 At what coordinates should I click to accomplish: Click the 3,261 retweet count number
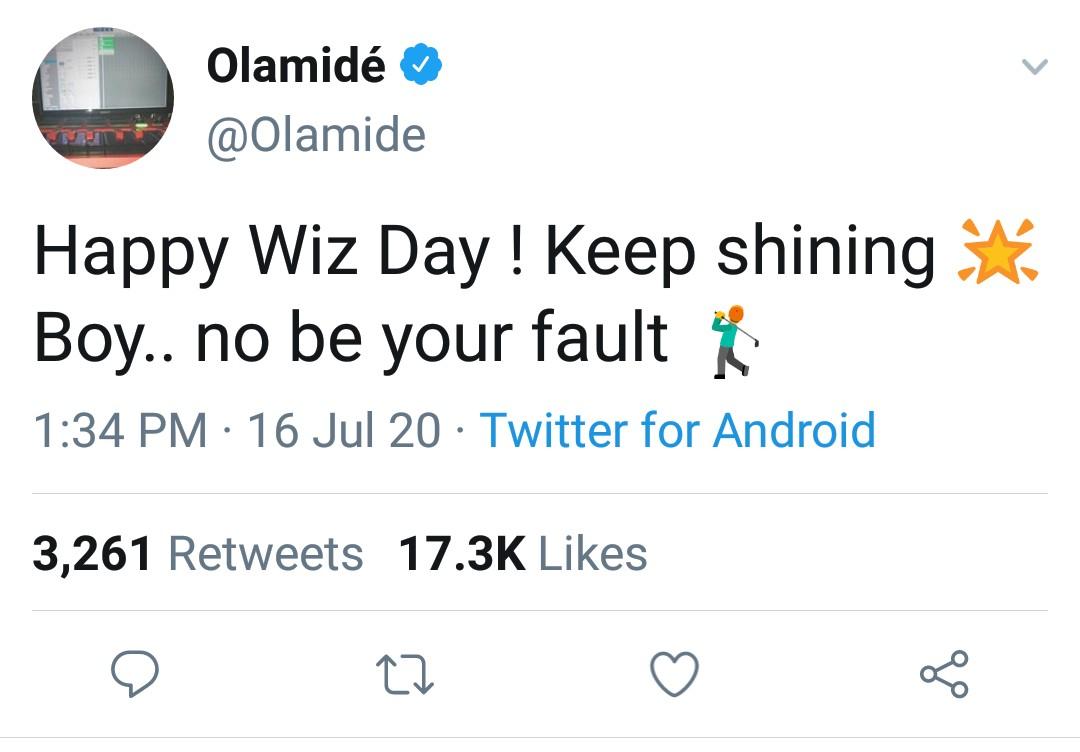pos(92,554)
